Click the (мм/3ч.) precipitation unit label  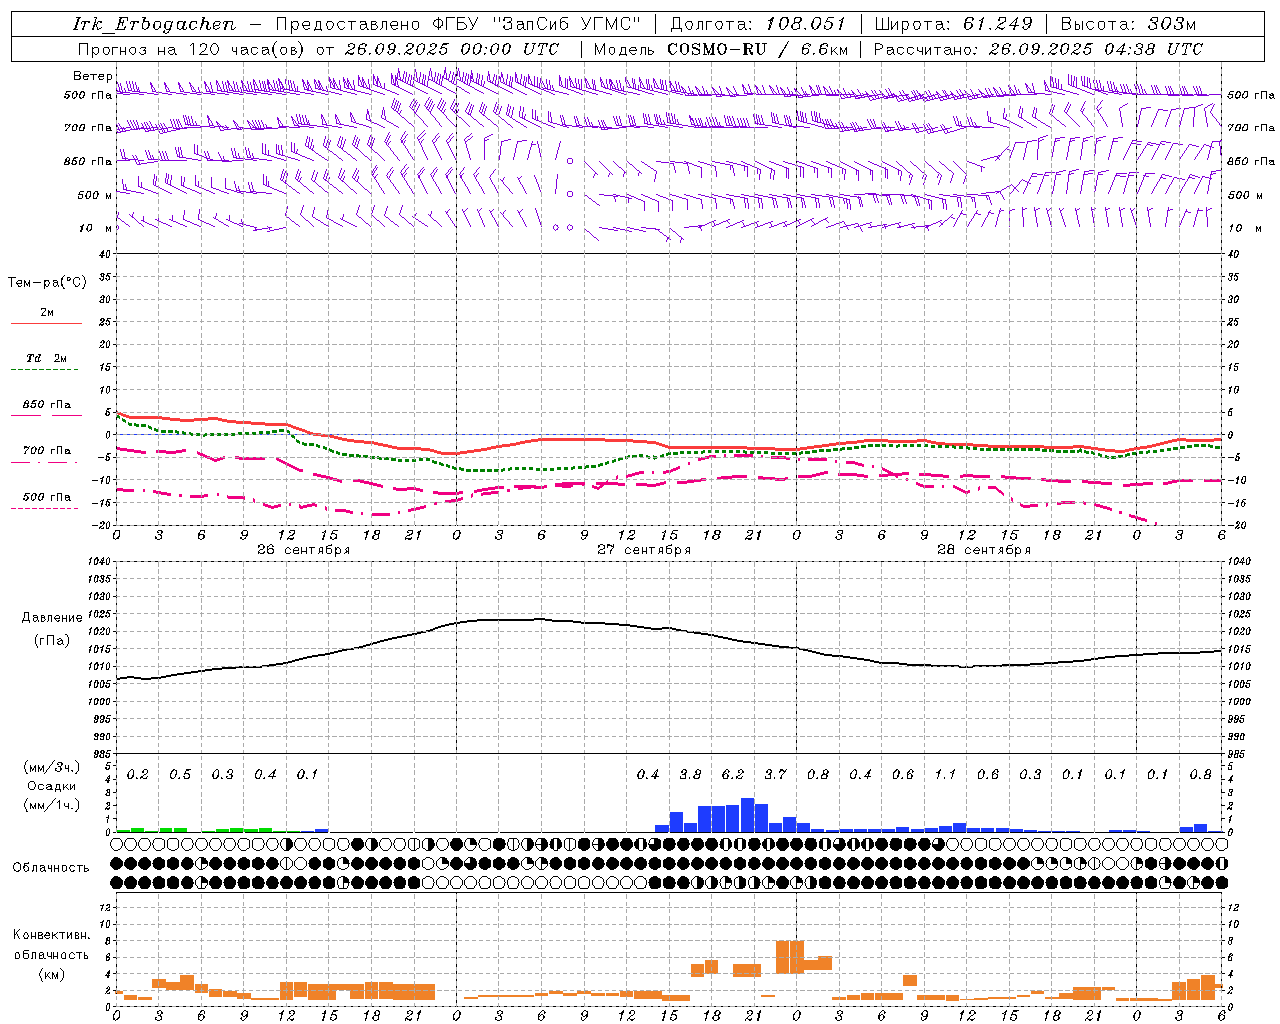52,768
